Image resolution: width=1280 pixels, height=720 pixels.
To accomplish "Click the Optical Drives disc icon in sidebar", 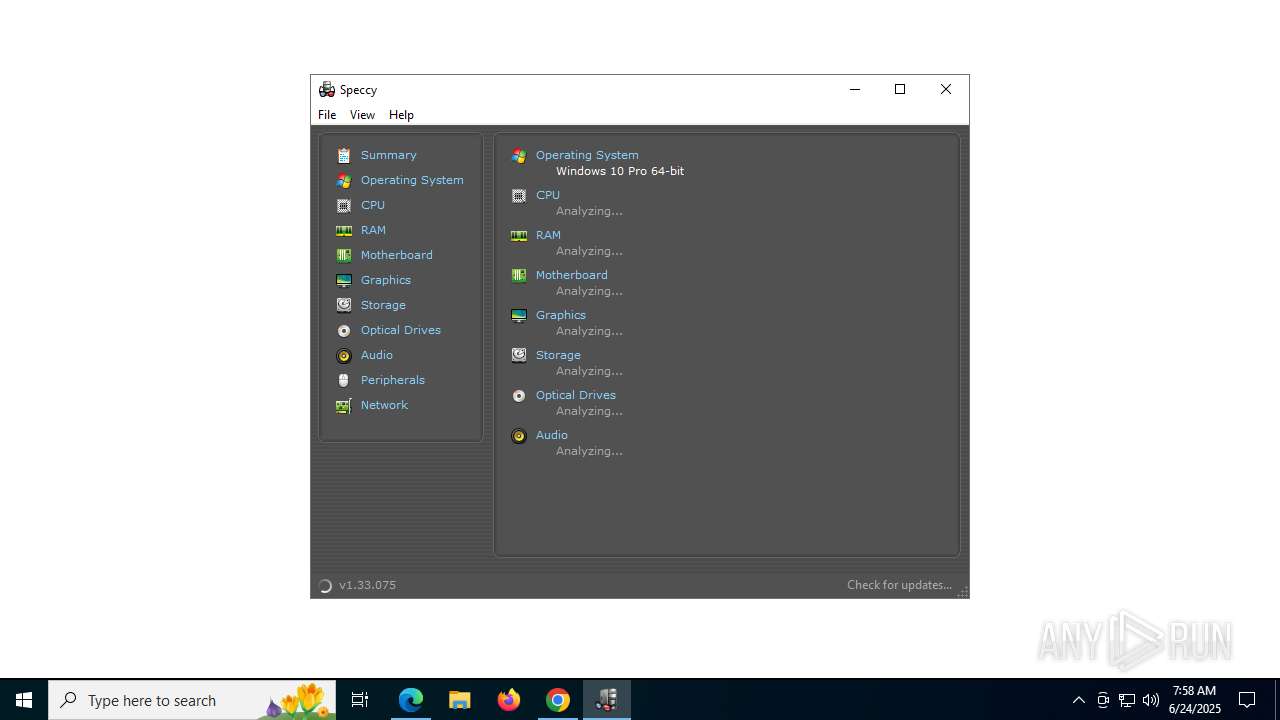I will tap(344, 330).
